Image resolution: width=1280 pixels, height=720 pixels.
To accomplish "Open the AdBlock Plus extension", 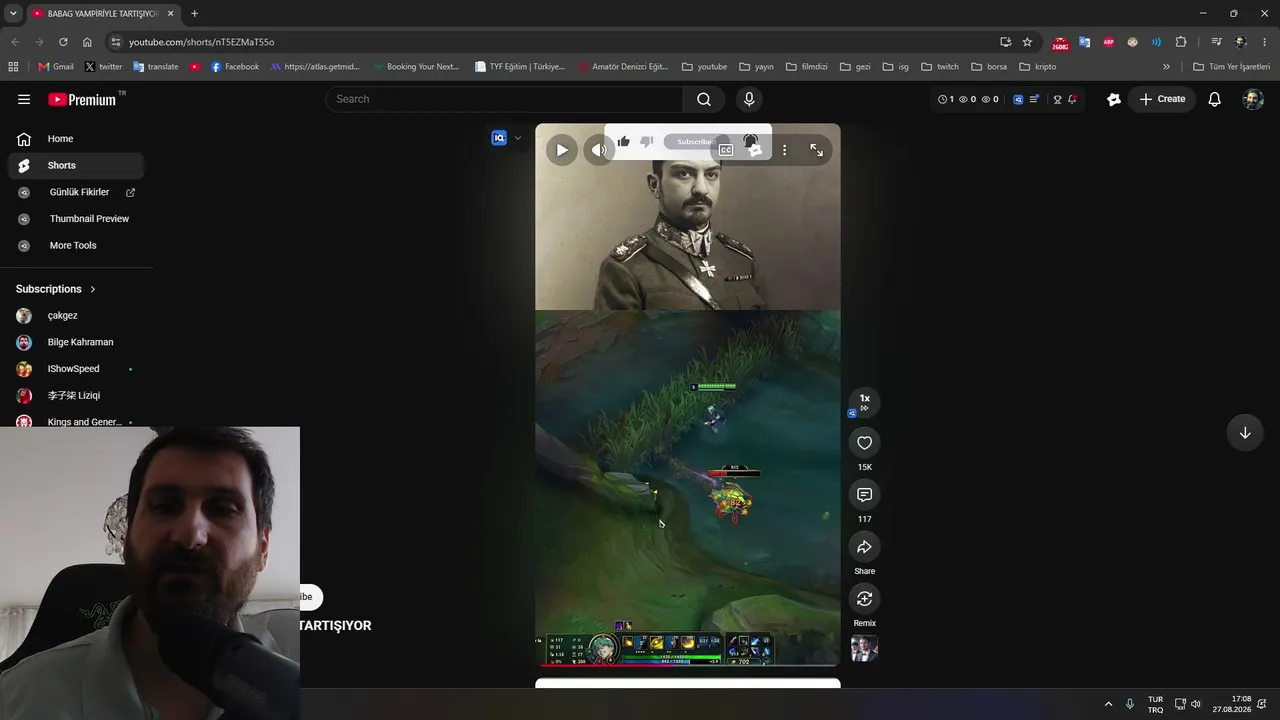I will point(1108,42).
